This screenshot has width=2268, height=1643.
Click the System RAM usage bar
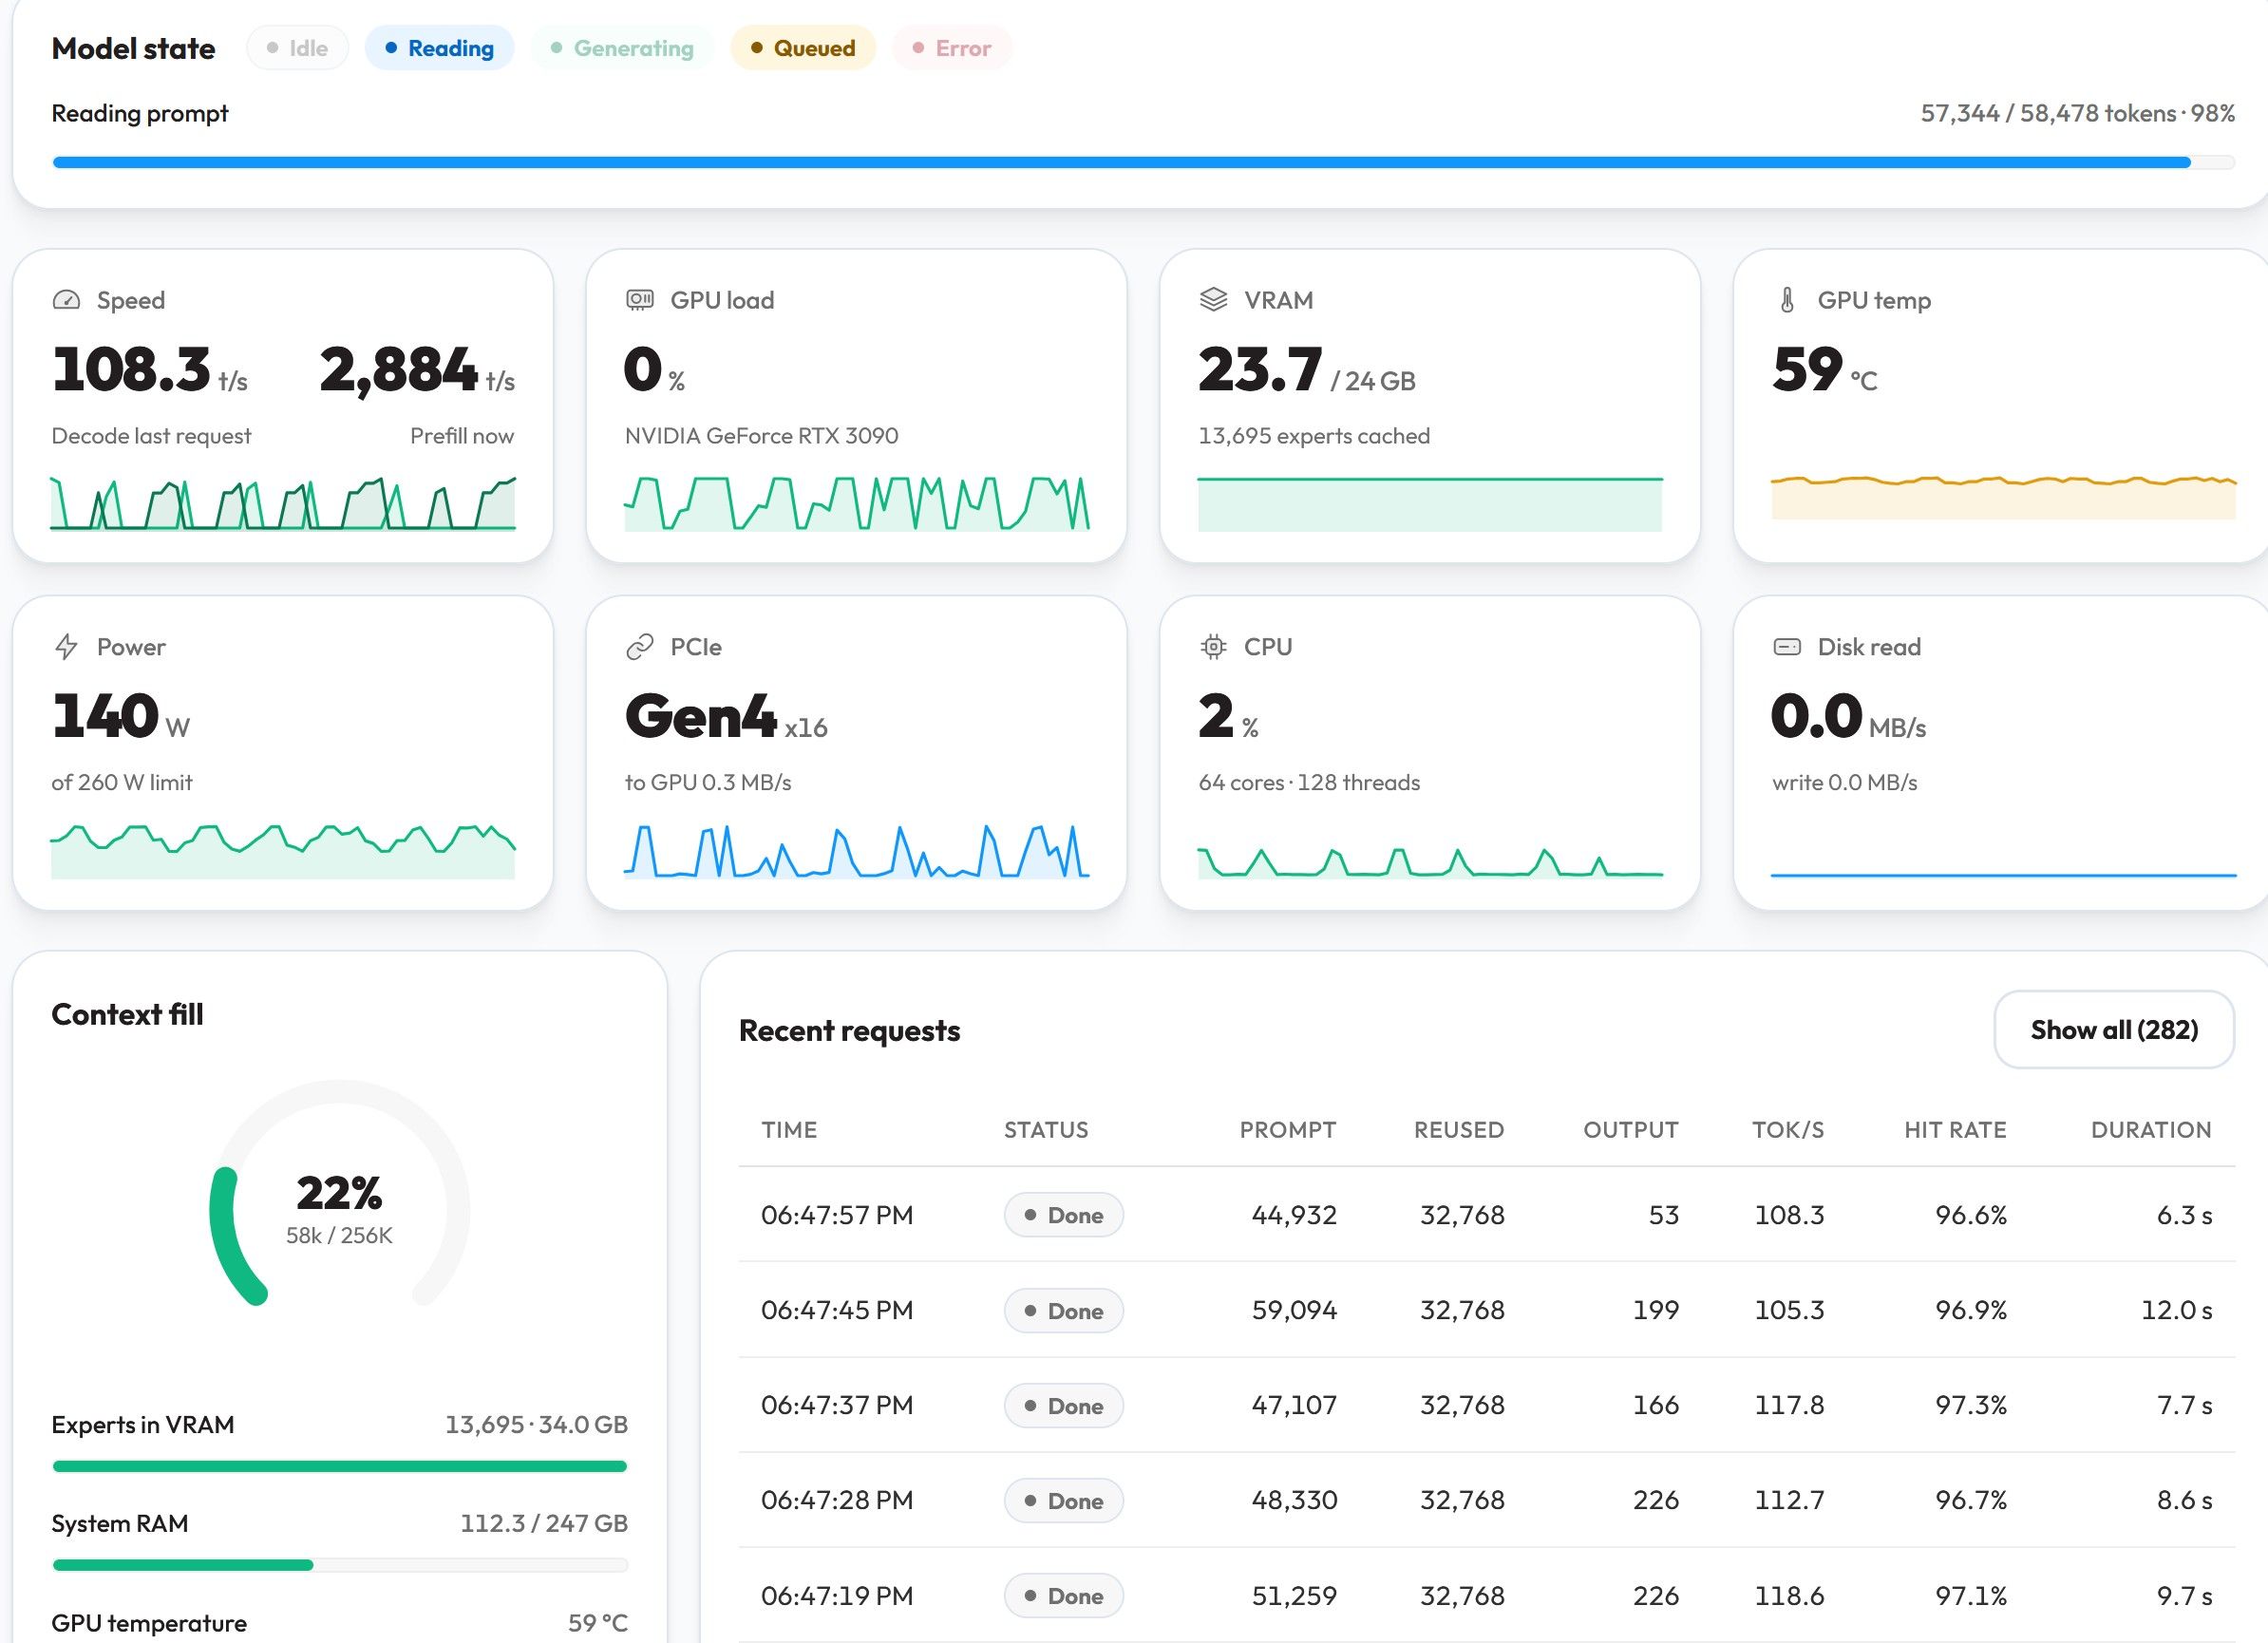click(340, 1565)
